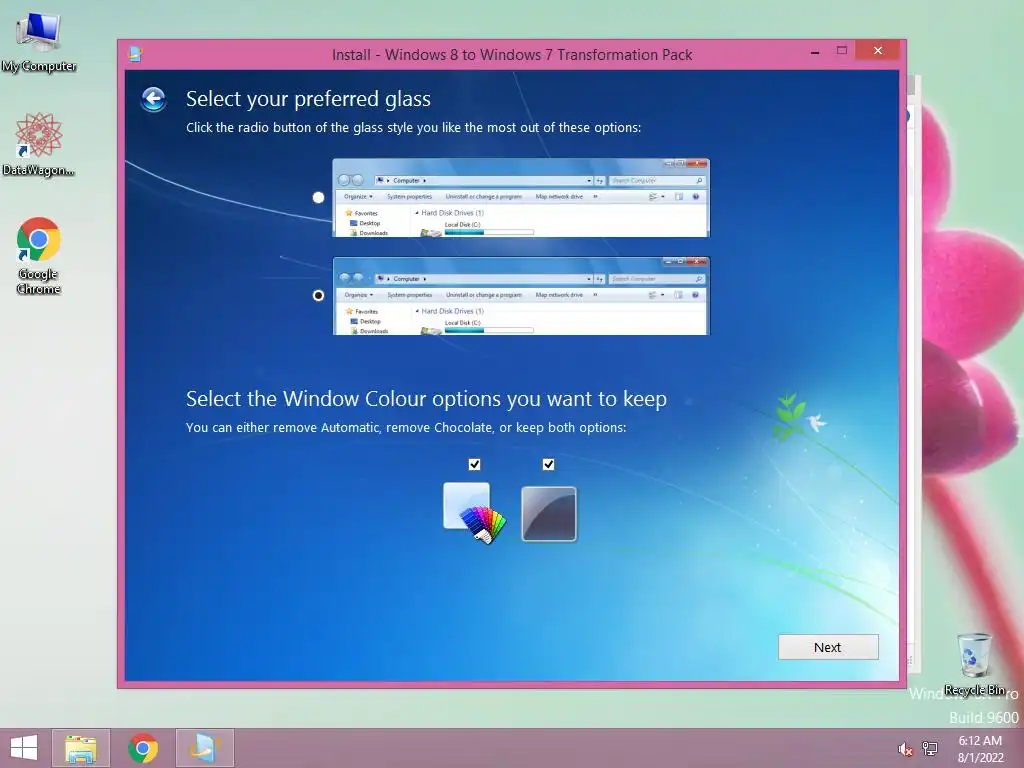The image size is (1024, 768).
Task: Click the lower glass style preview thumbnail
Action: 520,296
